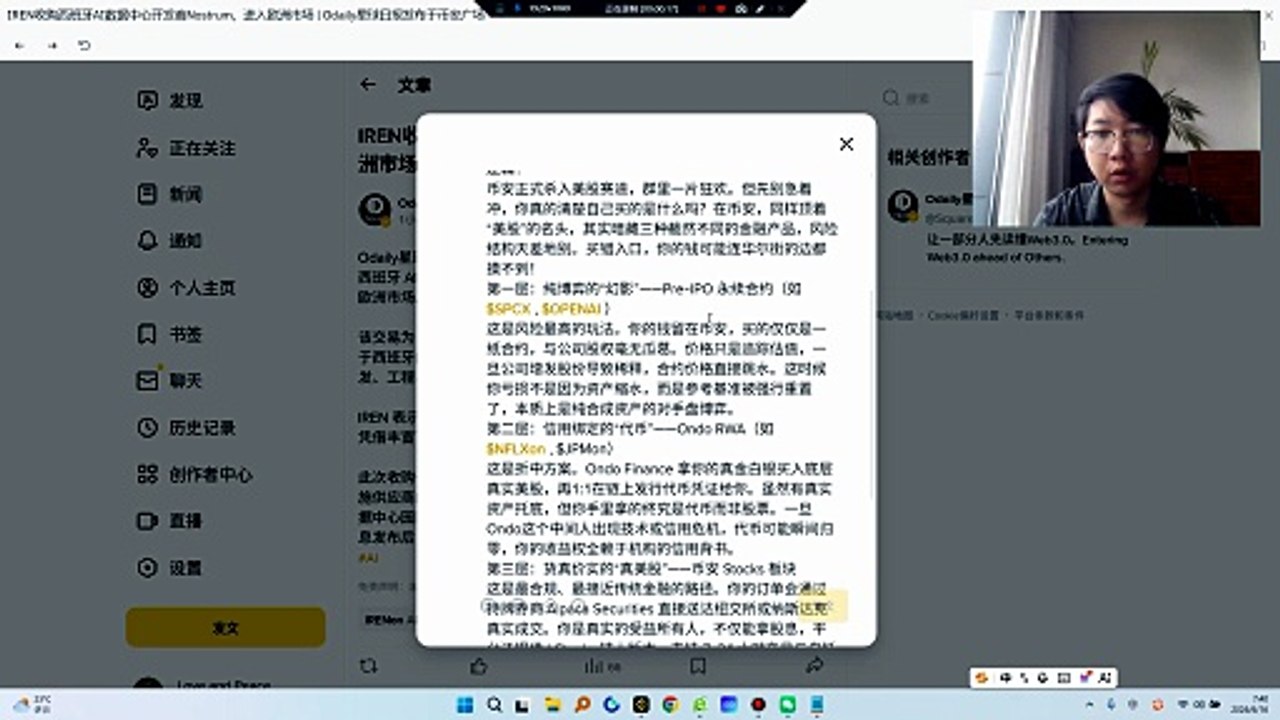Screen dimensions: 1280x720
Task: Click popup's vertical scrollbar
Action: coord(872,395)
